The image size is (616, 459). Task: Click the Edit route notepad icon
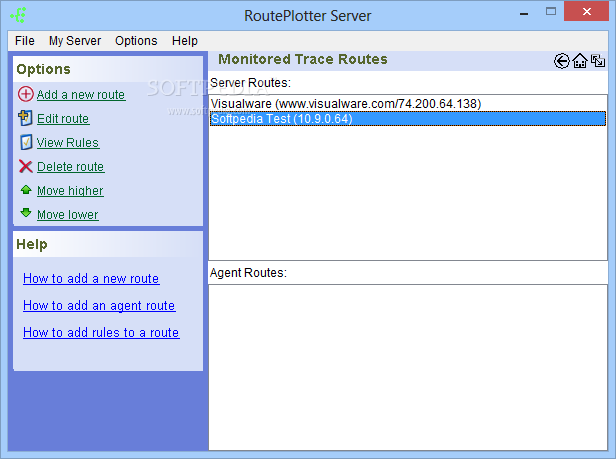point(26,118)
